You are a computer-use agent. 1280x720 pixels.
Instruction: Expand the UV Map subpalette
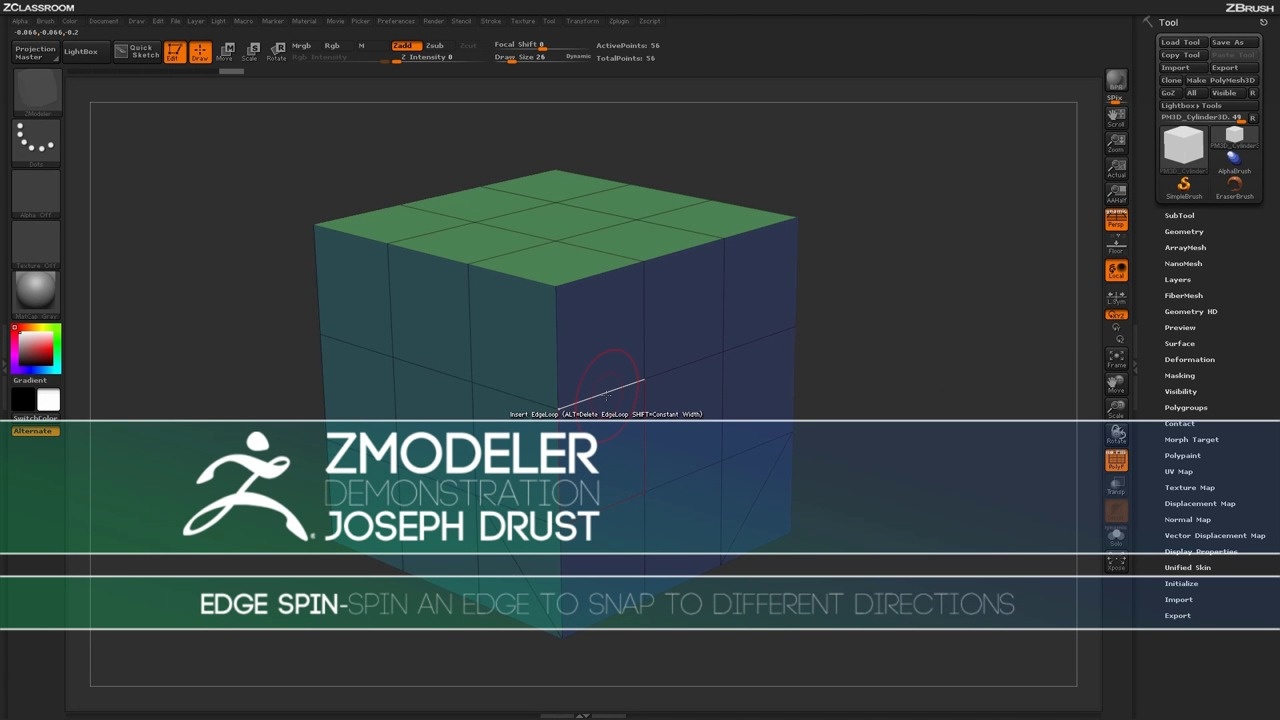coord(1178,472)
